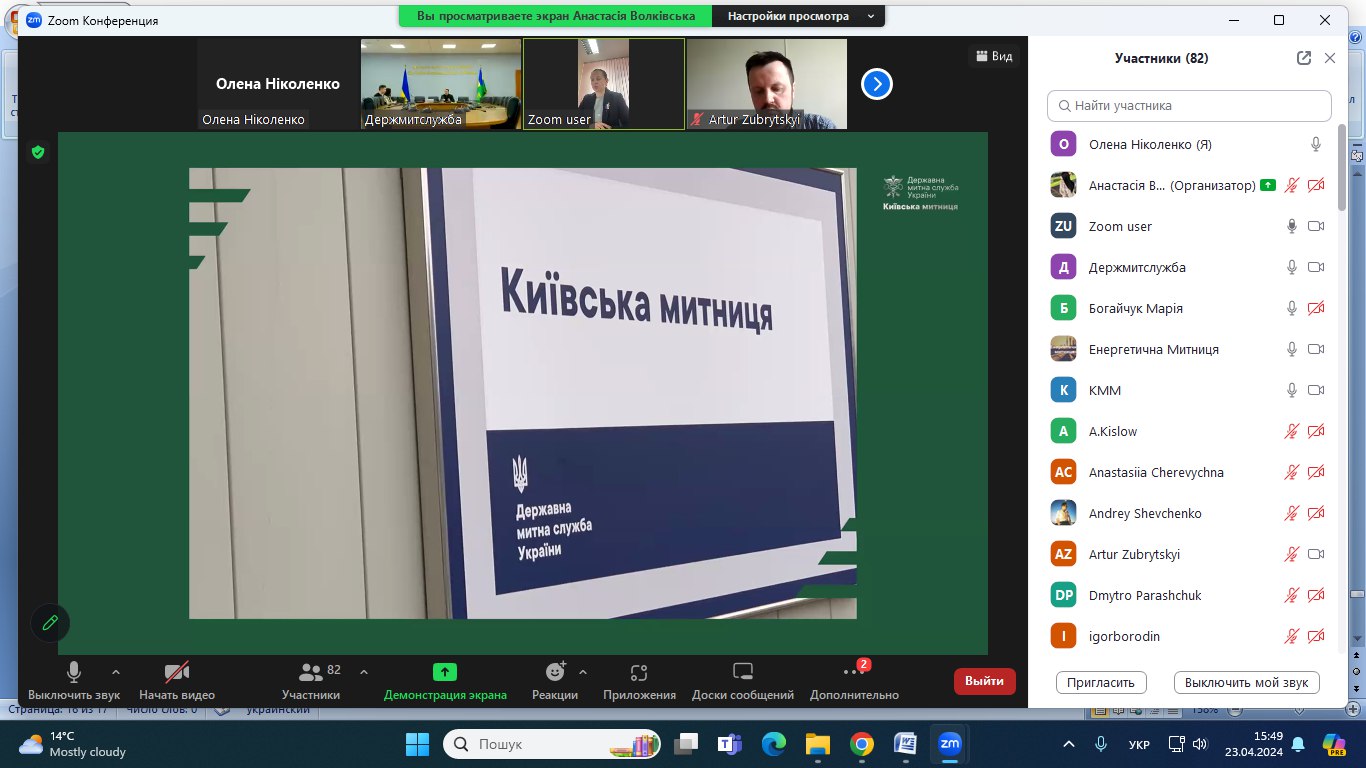Open File Explorer from taskbar
This screenshot has height=768, width=1366.
click(818, 744)
